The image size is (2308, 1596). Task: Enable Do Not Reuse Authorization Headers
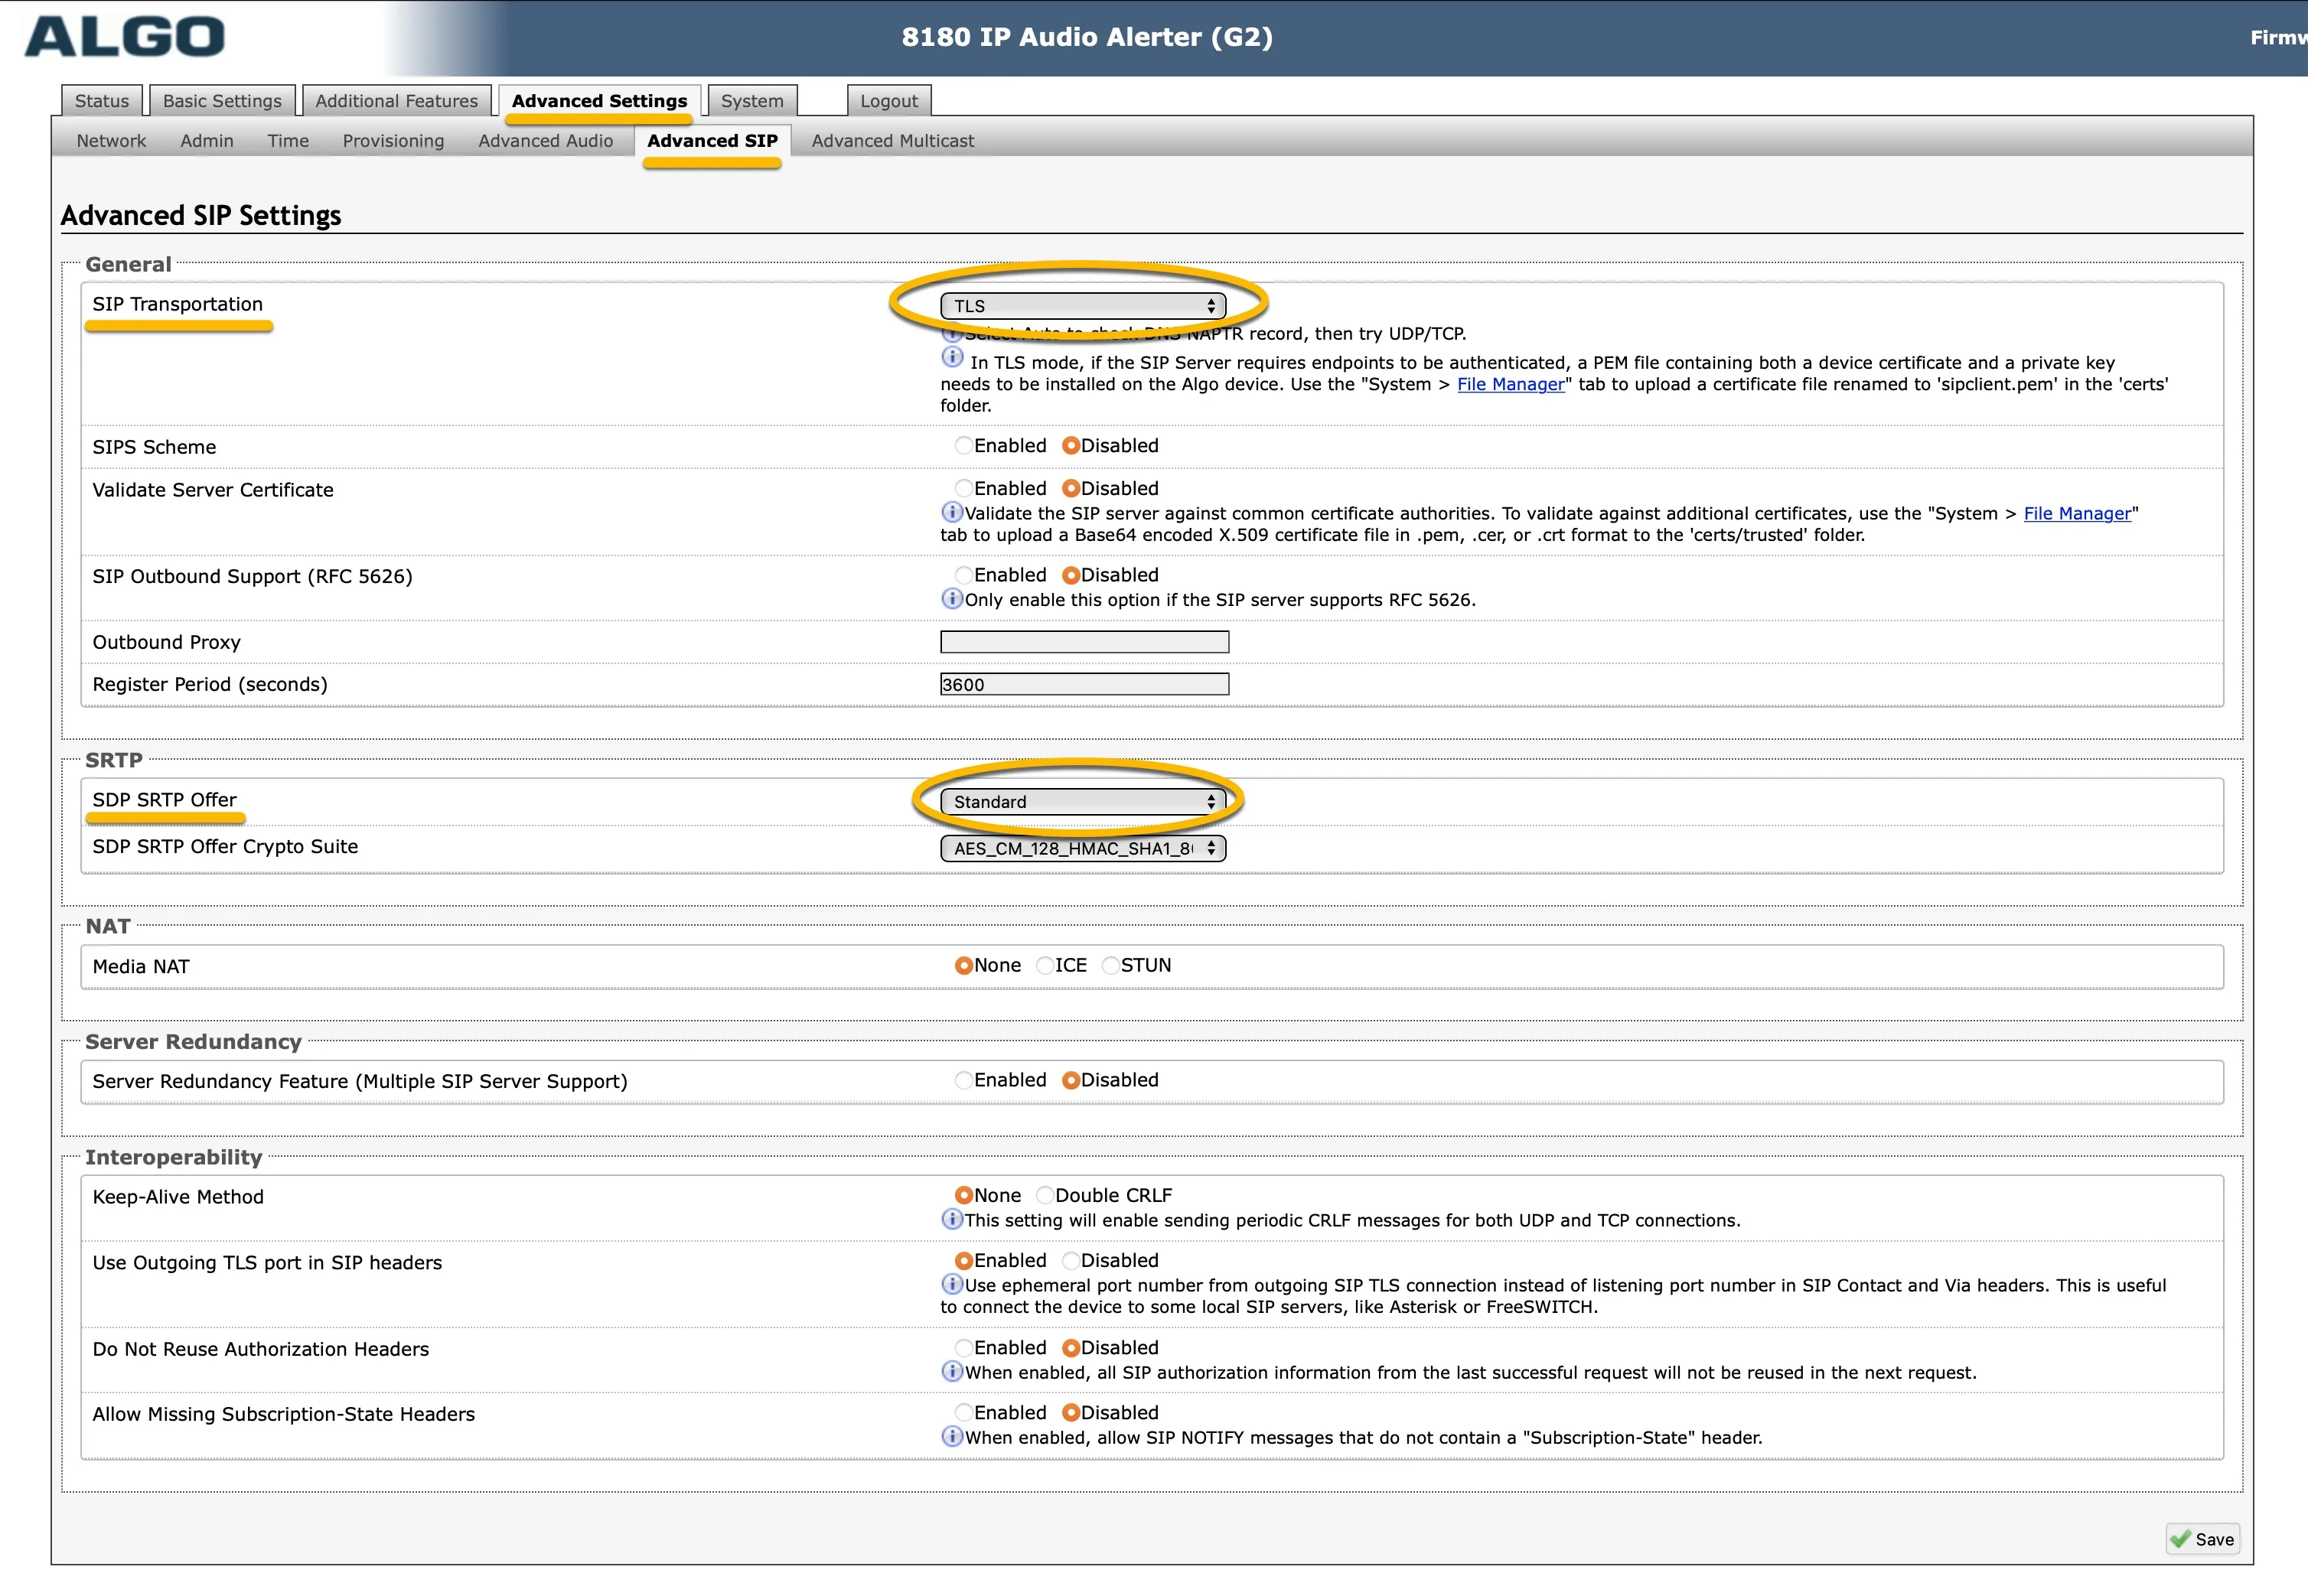pyautogui.click(x=963, y=1348)
